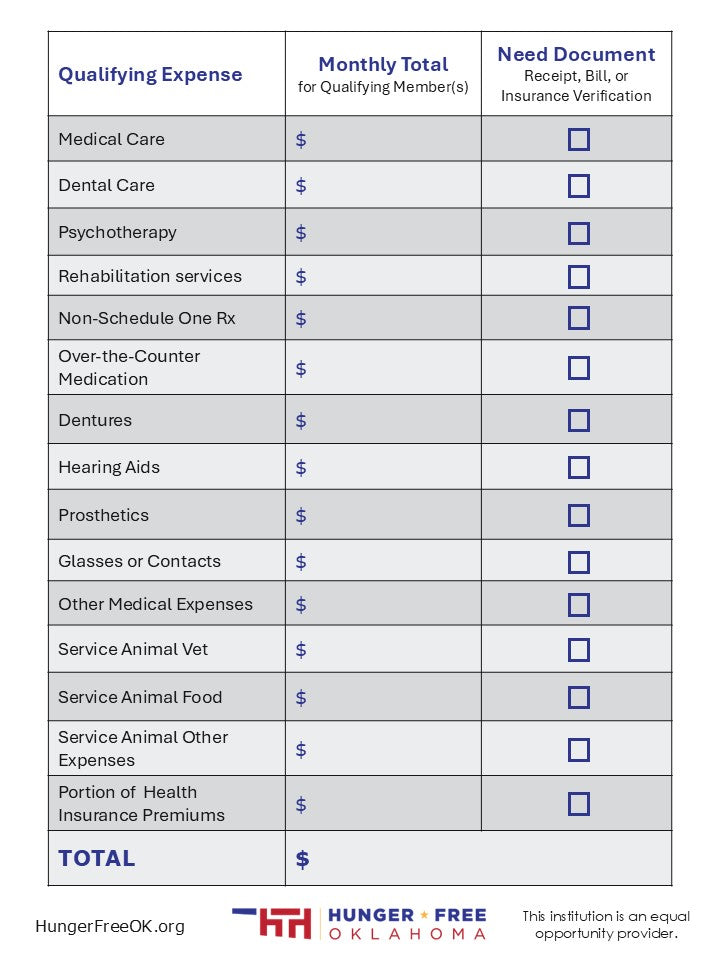The width and height of the screenshot is (720, 960).
Task: Mark the Health Insurance Premiums checkbox
Action: (578, 804)
